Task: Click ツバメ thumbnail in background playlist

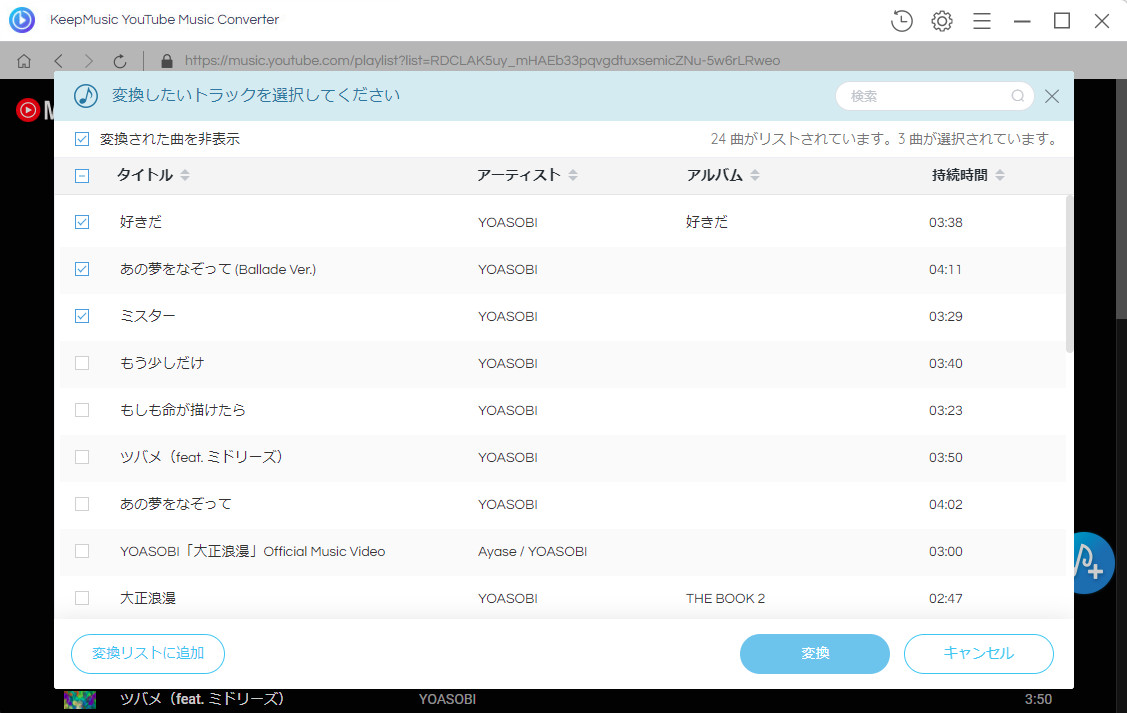Action: [x=80, y=699]
